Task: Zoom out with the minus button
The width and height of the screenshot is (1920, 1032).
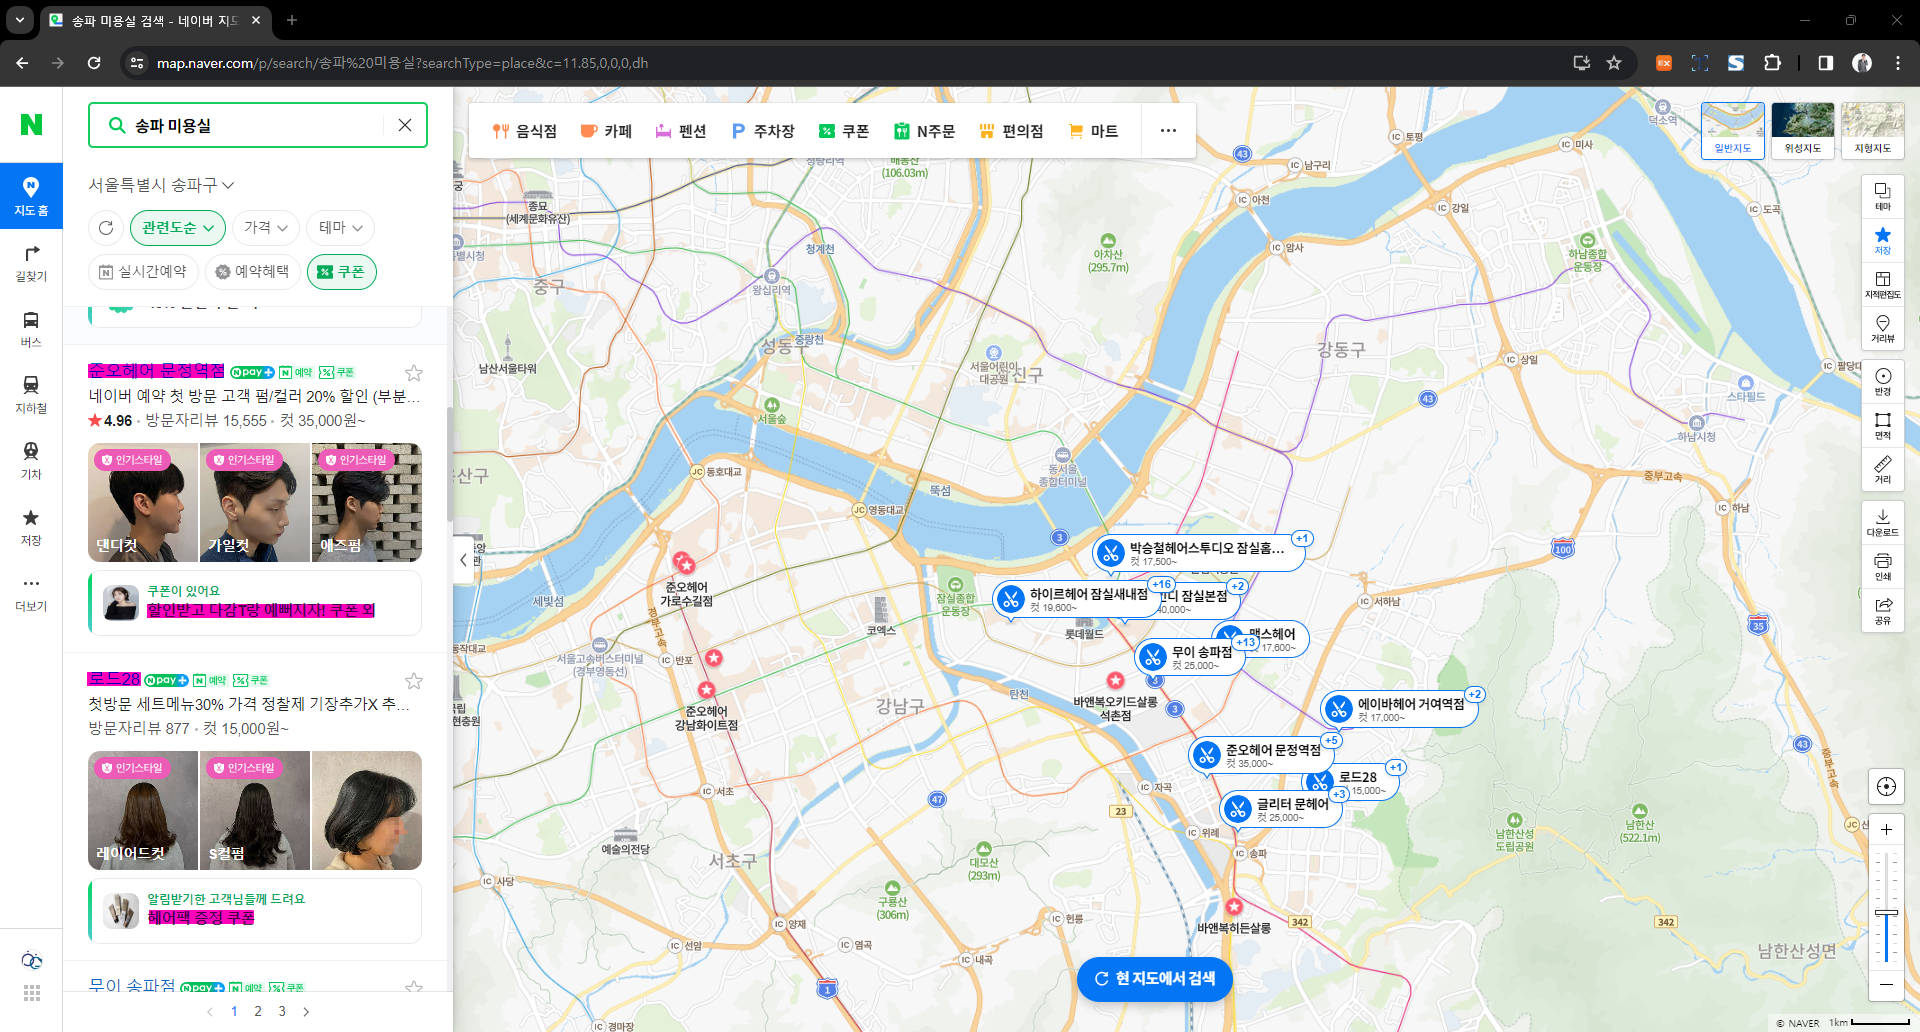Action: pyautogui.click(x=1886, y=984)
